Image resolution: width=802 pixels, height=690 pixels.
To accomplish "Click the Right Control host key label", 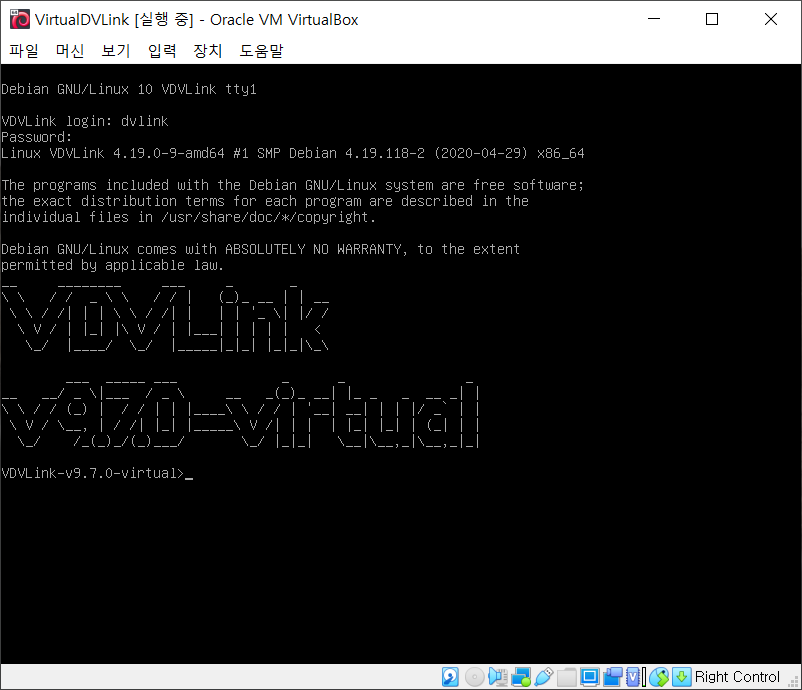I will (737, 677).
